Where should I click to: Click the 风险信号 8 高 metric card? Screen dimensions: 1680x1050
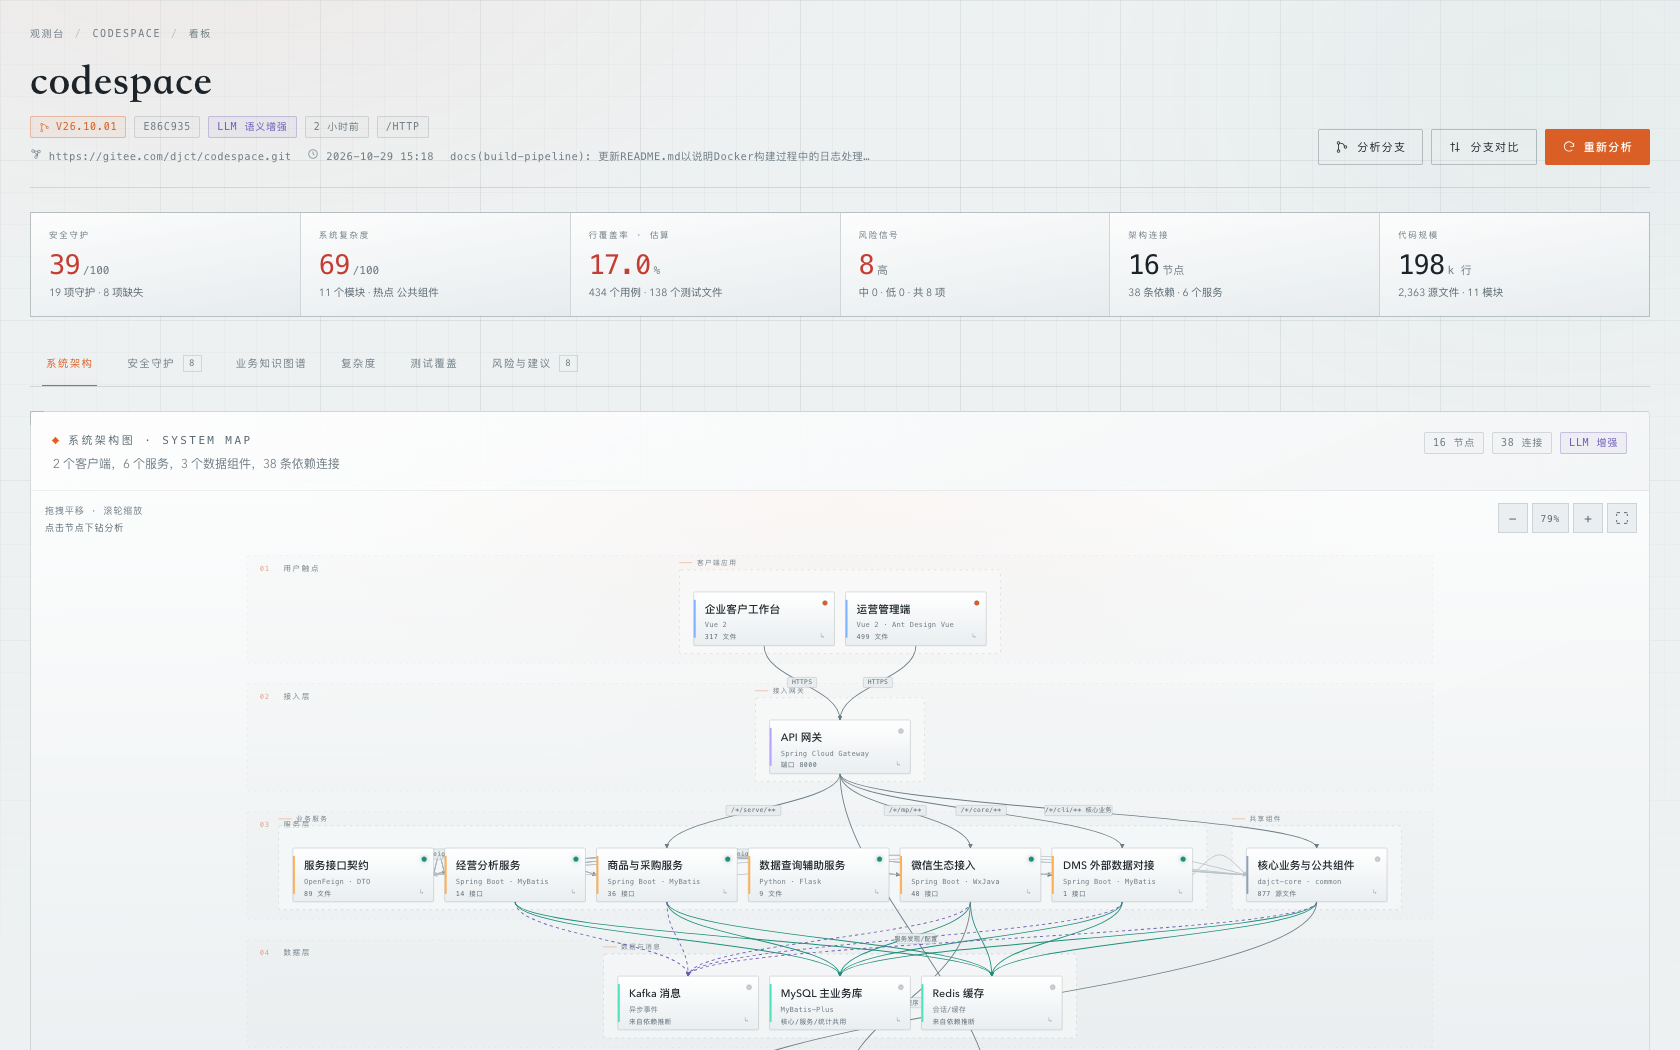pos(975,264)
